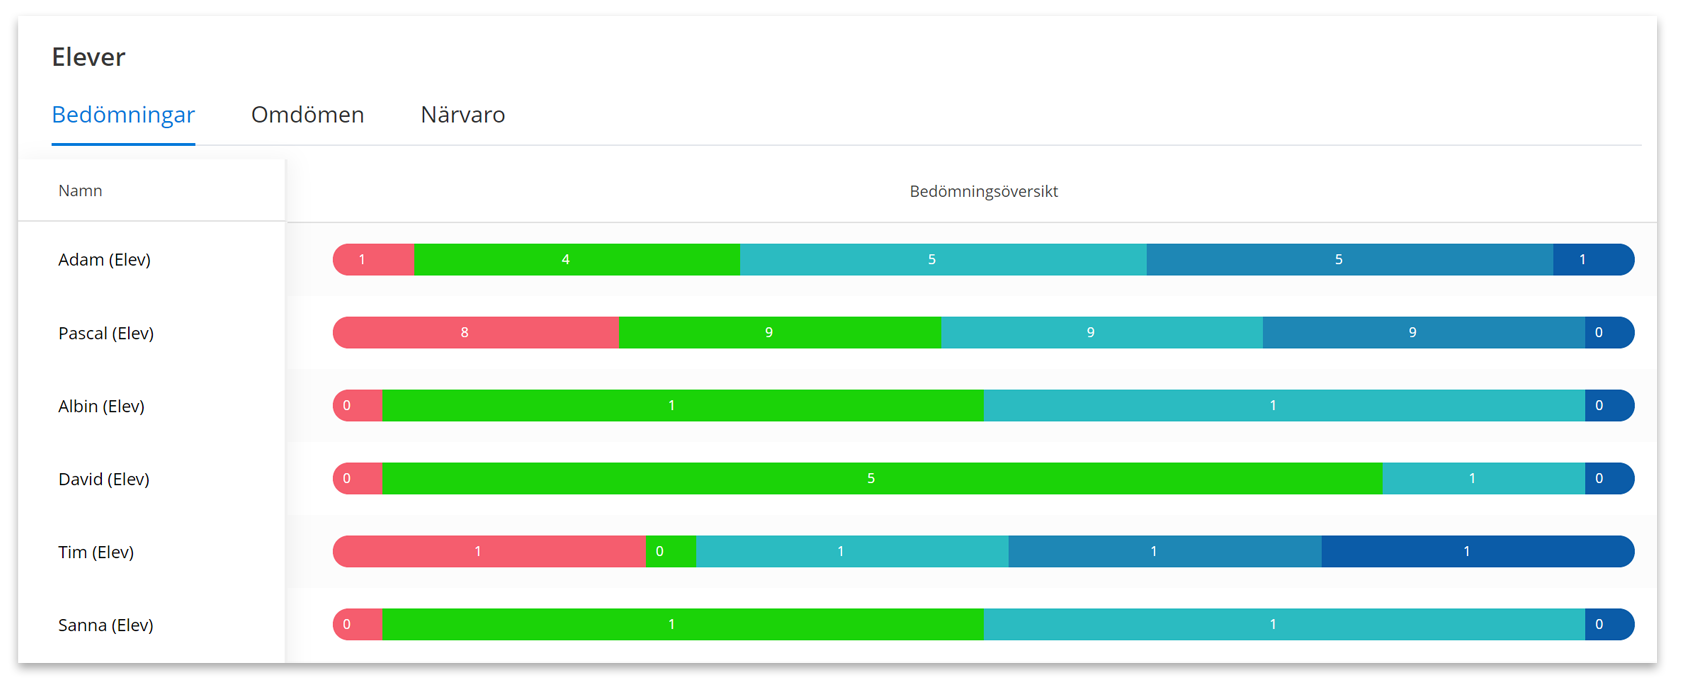This screenshot has width=1681, height=680.
Task: Open student Pascal (Elev)
Action: click(106, 333)
